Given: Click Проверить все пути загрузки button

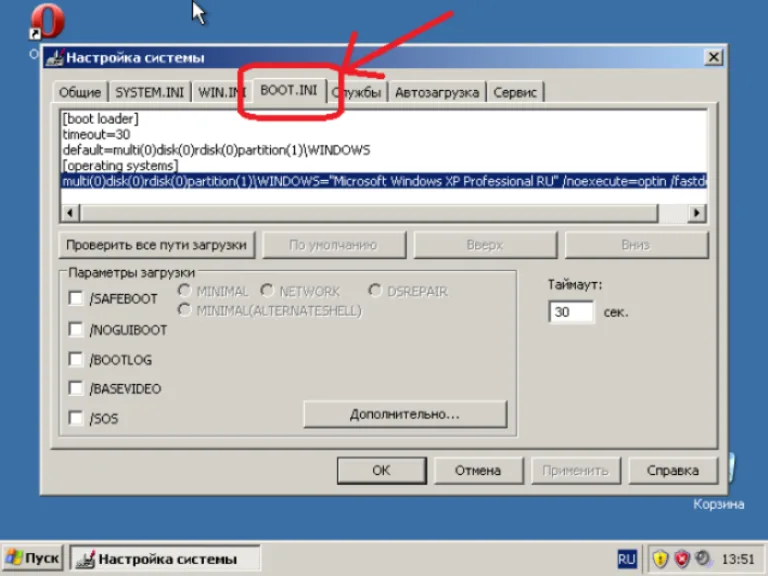Looking at the screenshot, I should pyautogui.click(x=157, y=245).
